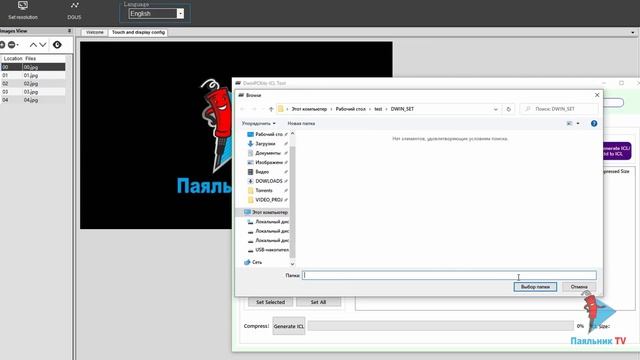Click the compress progress bar
The image size is (640, 360).
click(x=440, y=326)
